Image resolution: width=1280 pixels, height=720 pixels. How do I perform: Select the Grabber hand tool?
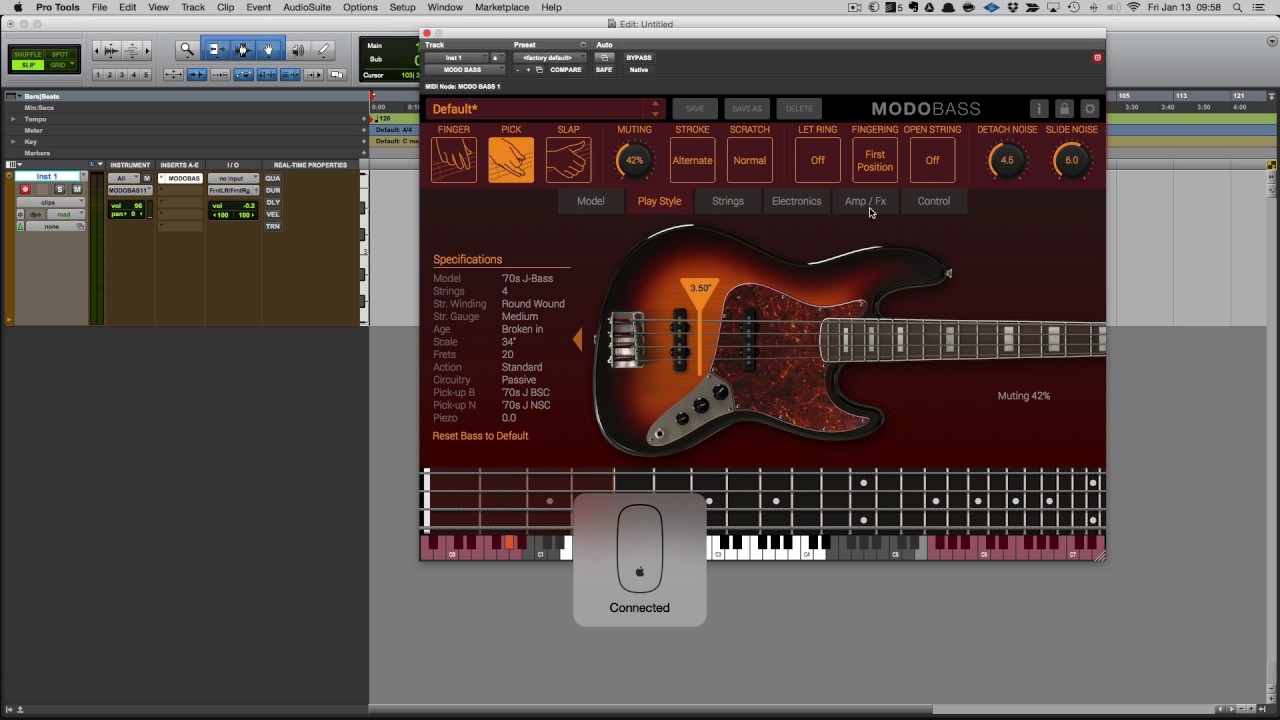pos(268,50)
